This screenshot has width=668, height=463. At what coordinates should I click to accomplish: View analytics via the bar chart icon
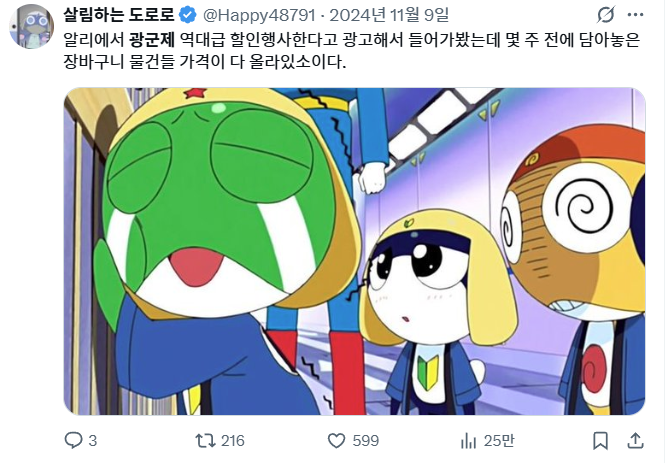click(x=468, y=440)
